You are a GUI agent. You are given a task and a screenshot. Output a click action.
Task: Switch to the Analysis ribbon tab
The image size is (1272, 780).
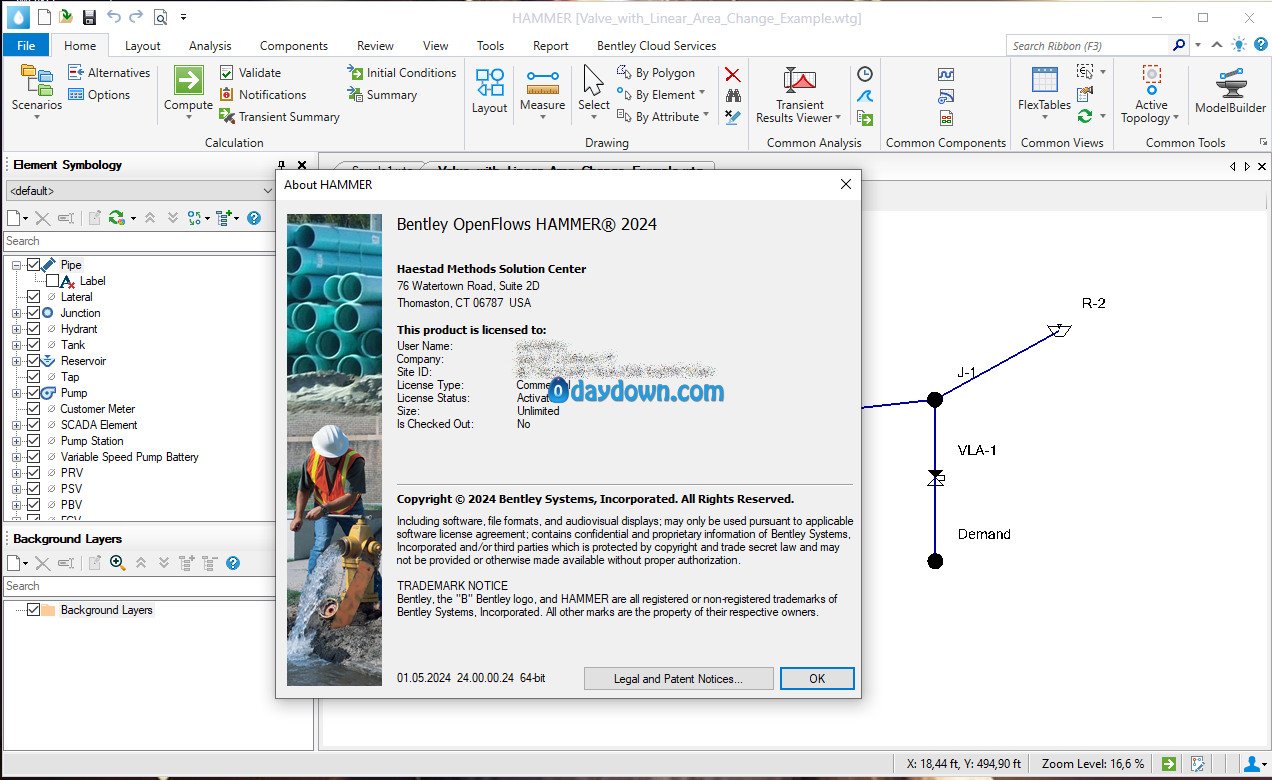[210, 45]
